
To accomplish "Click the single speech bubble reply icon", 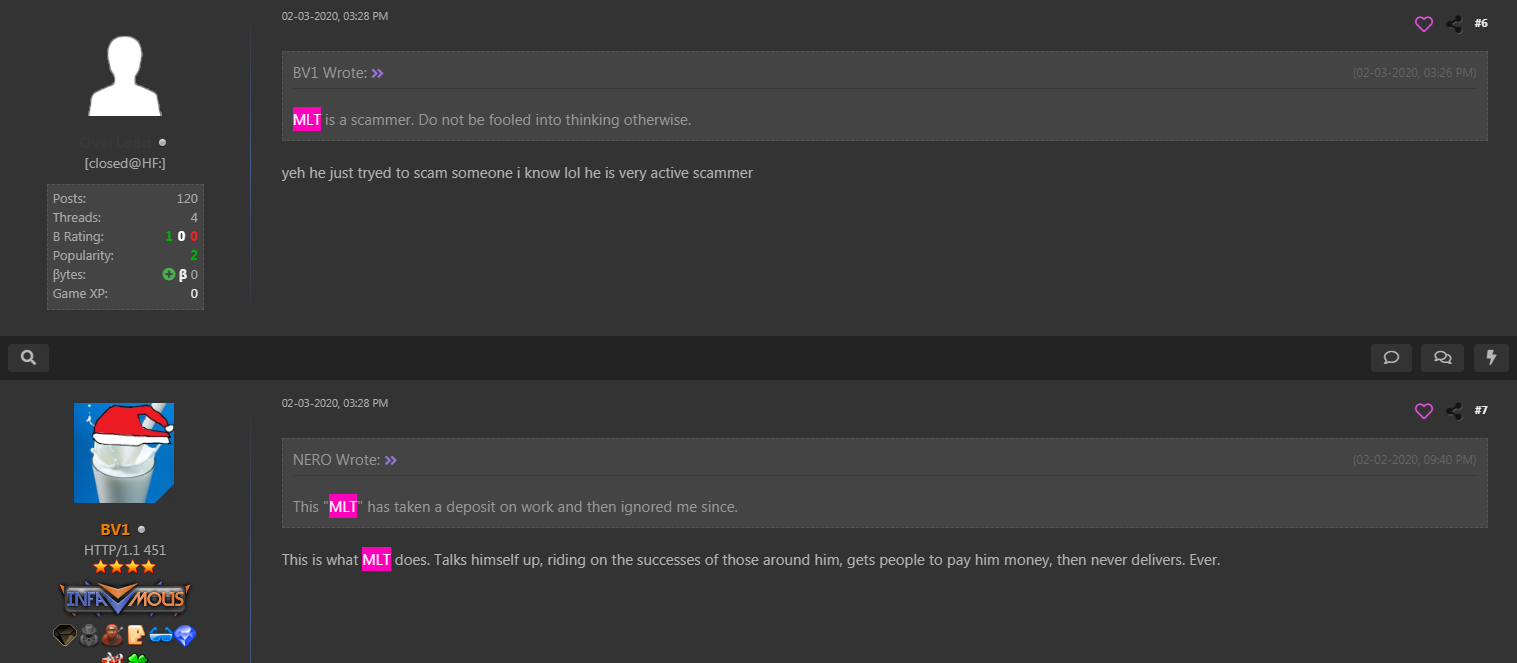I will click(x=1391, y=357).
